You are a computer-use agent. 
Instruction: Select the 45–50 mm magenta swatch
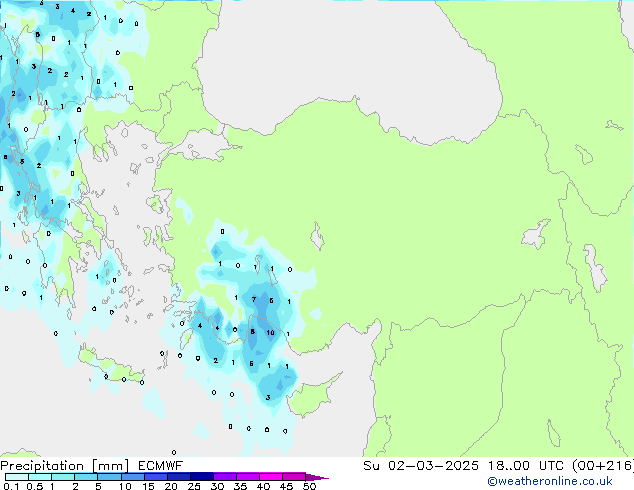[x=294, y=477]
